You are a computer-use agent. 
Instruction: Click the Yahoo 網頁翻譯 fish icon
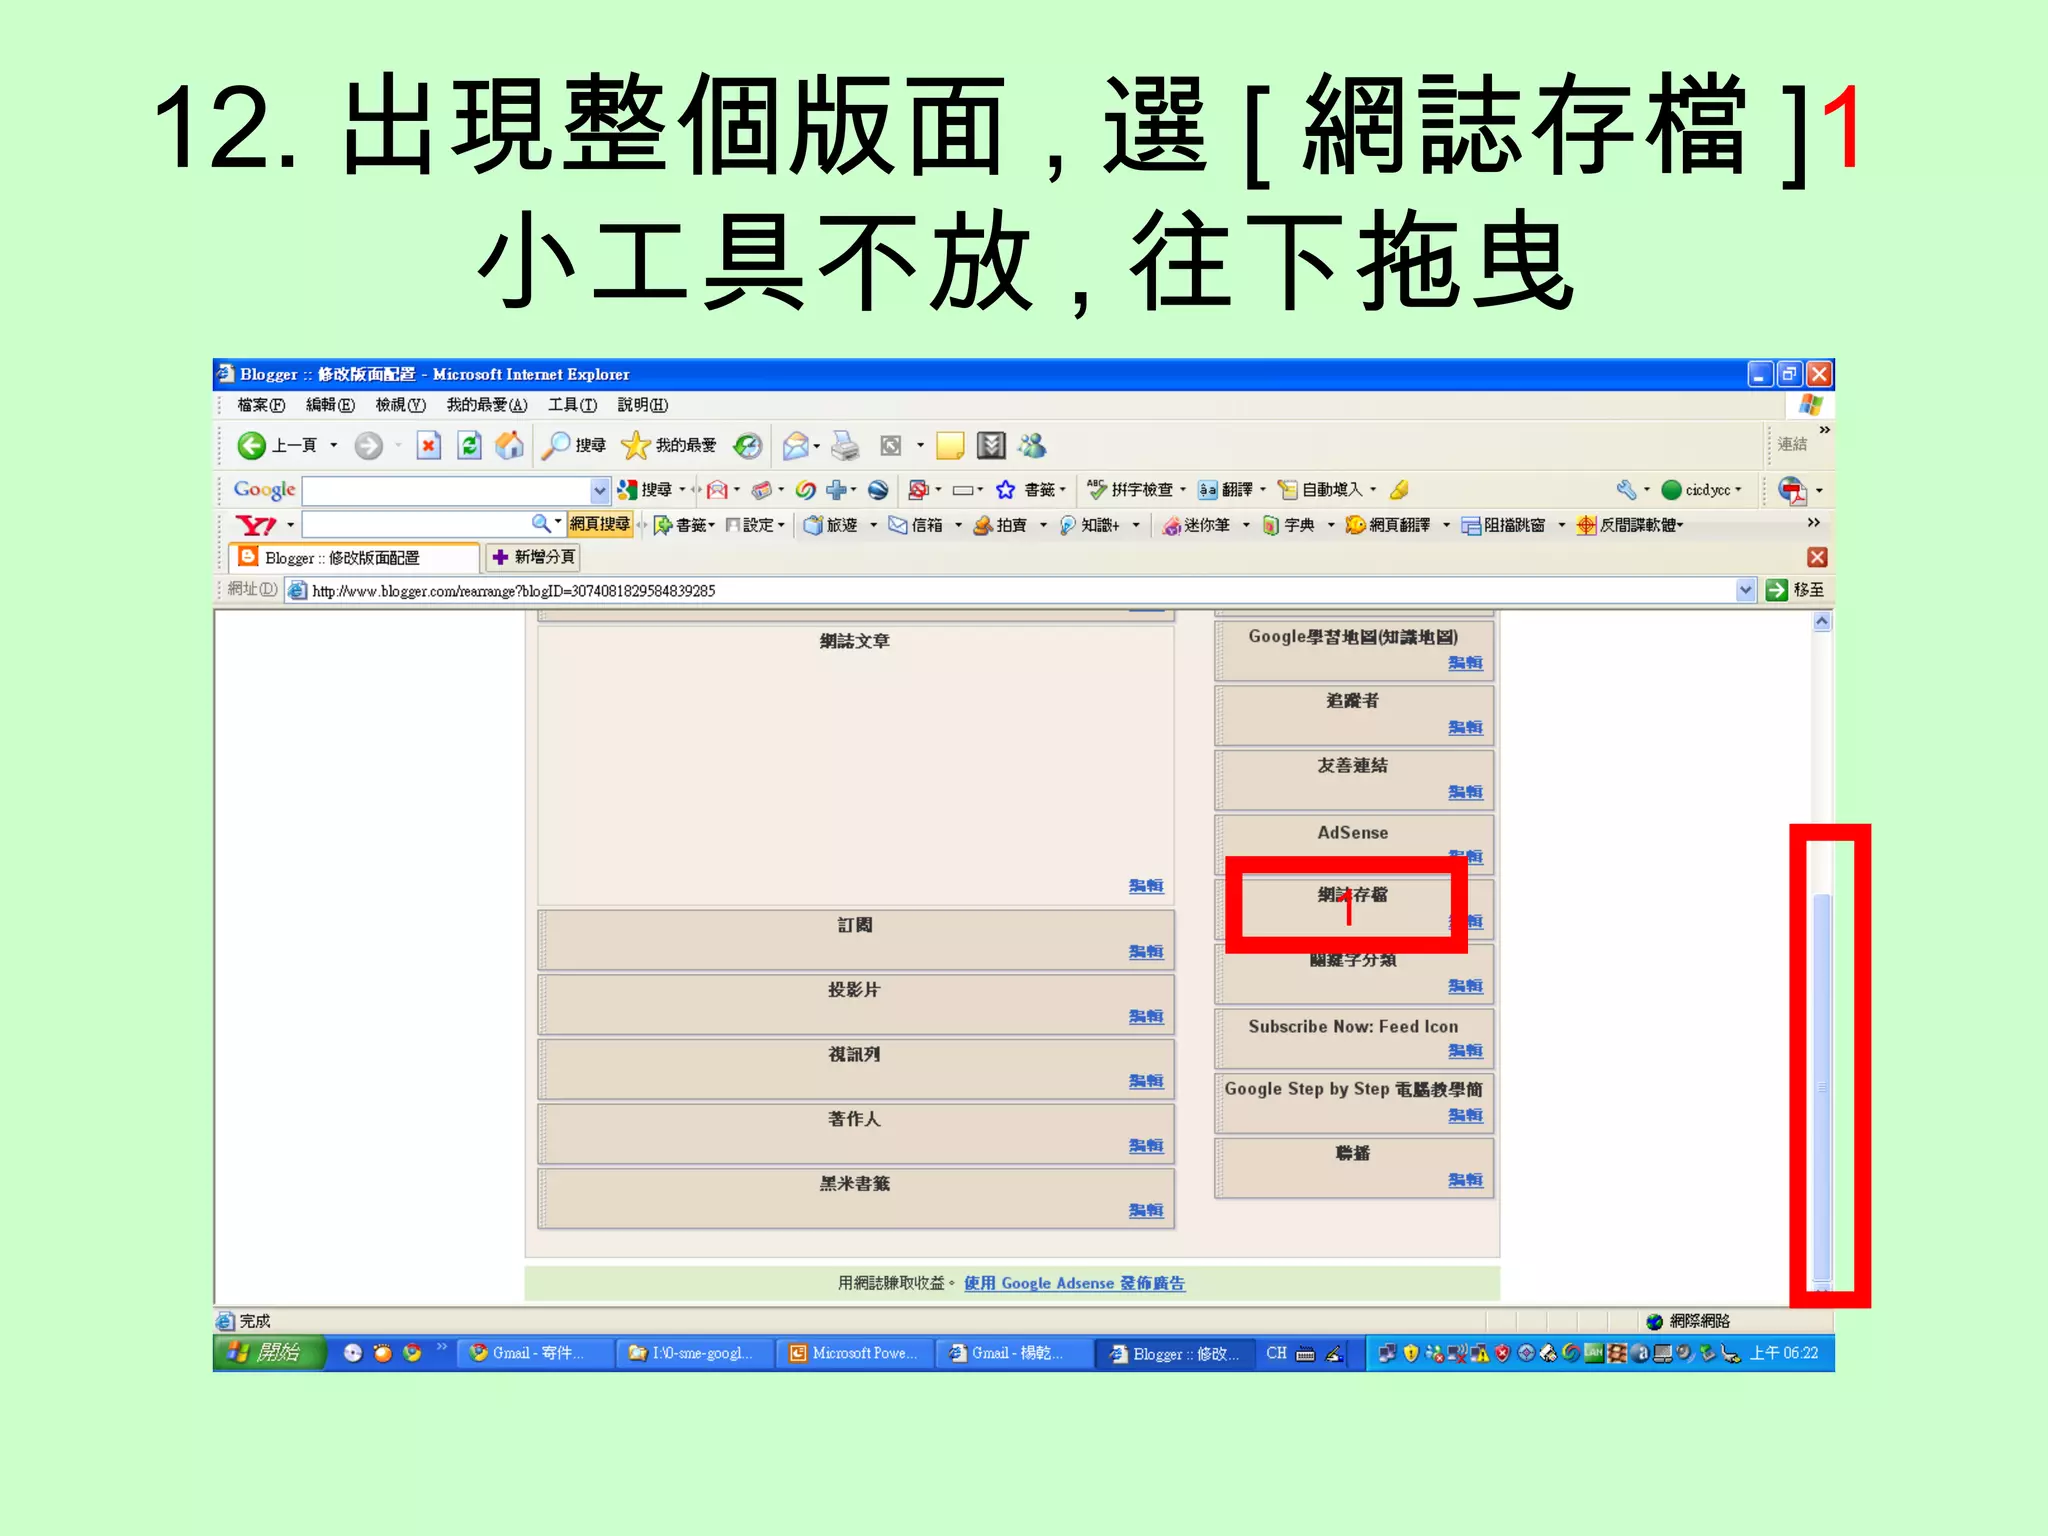click(x=1356, y=525)
